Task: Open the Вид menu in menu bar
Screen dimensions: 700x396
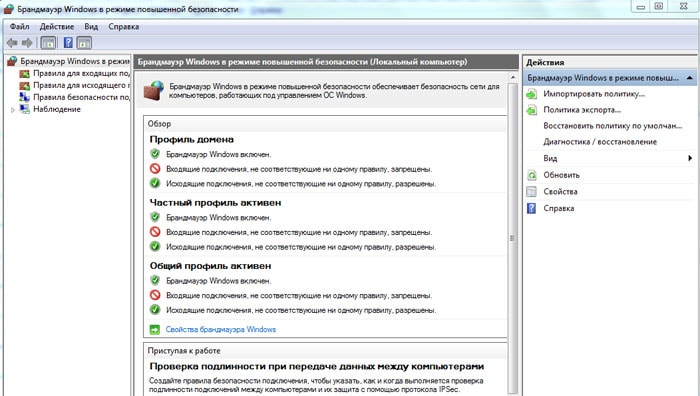Action: 91,27
